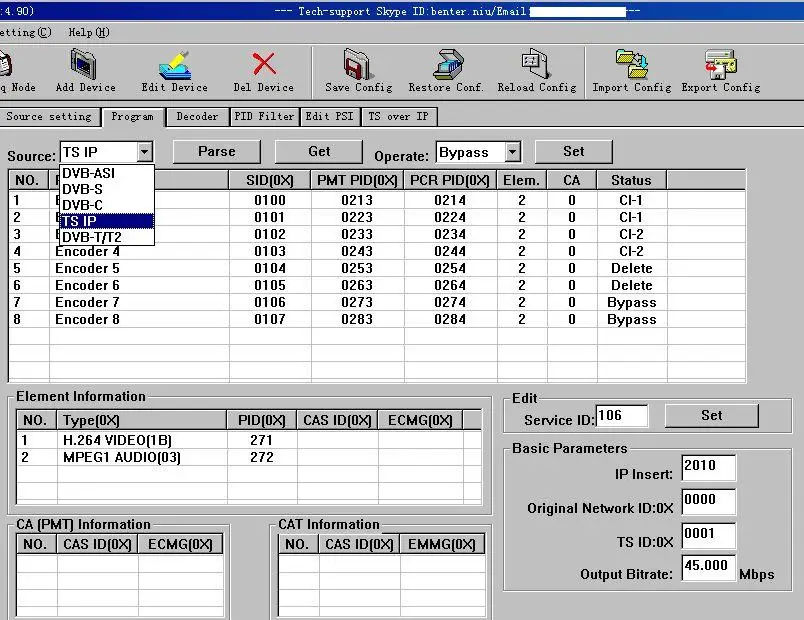Click the Del Device red X icon

(x=264, y=66)
